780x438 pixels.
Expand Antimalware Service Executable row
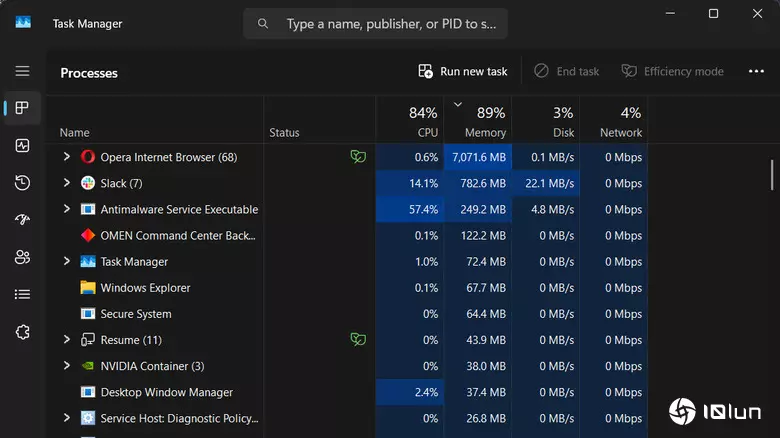67,209
